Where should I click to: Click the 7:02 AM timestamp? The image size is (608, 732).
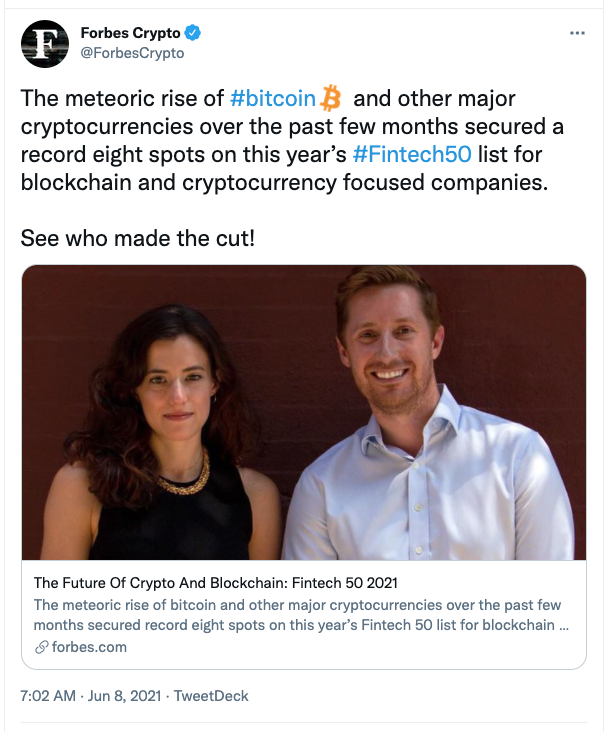click(x=48, y=696)
